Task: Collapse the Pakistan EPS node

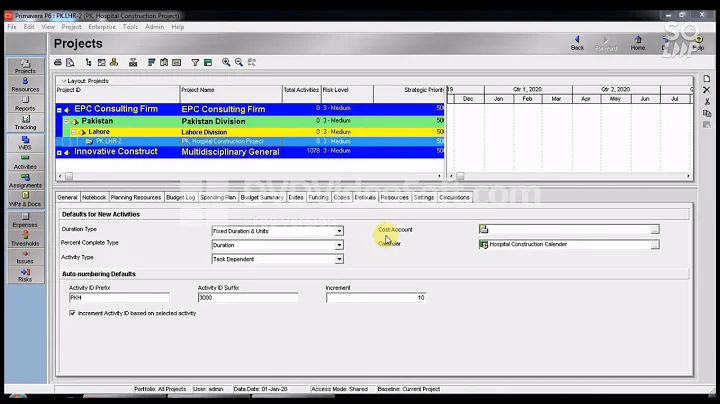Action: pyautogui.click(x=67, y=122)
